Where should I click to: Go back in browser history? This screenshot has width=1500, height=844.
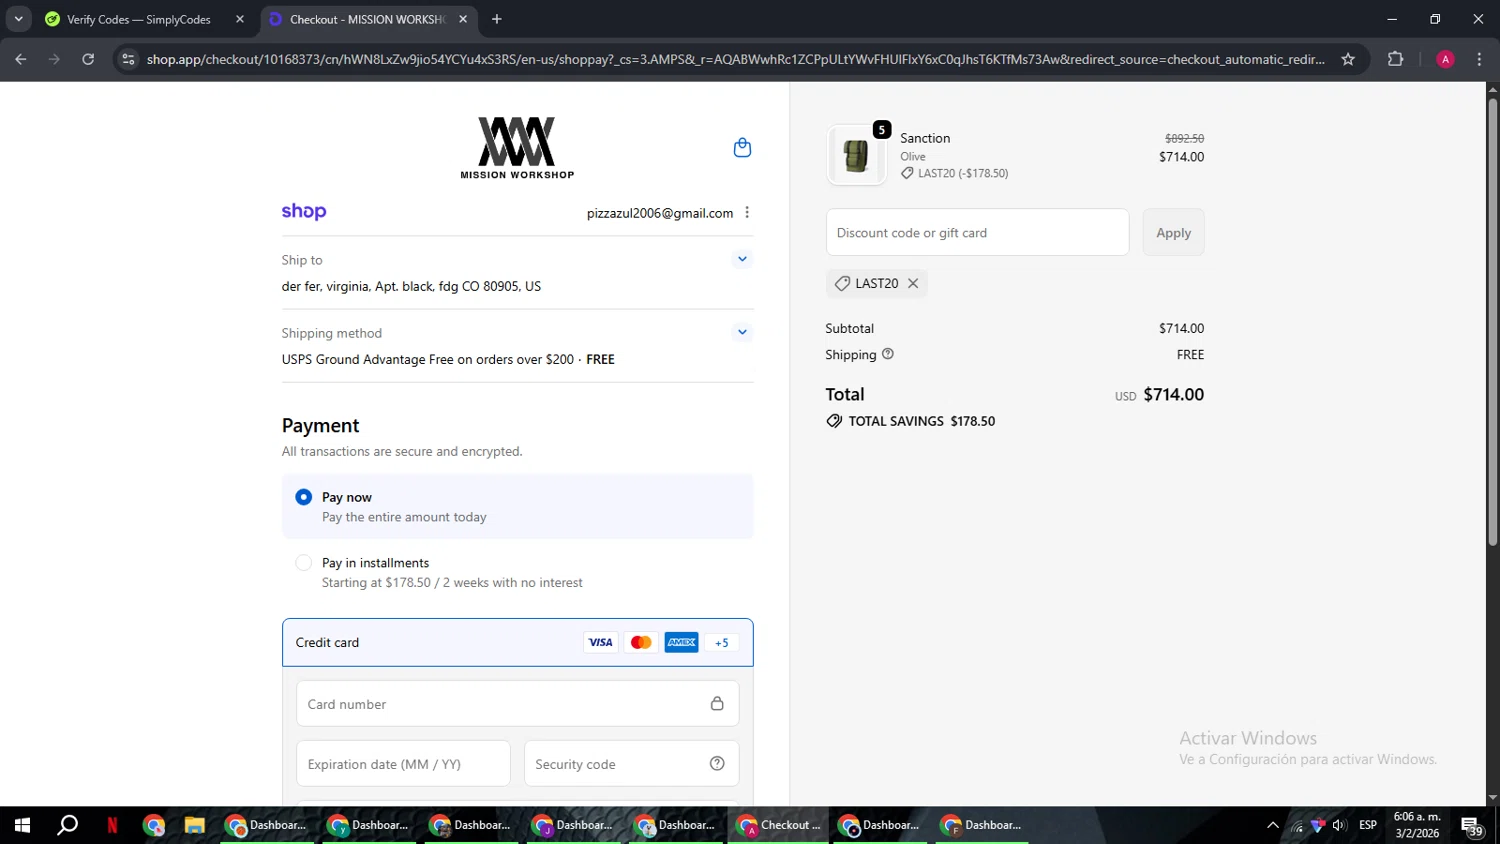21,59
